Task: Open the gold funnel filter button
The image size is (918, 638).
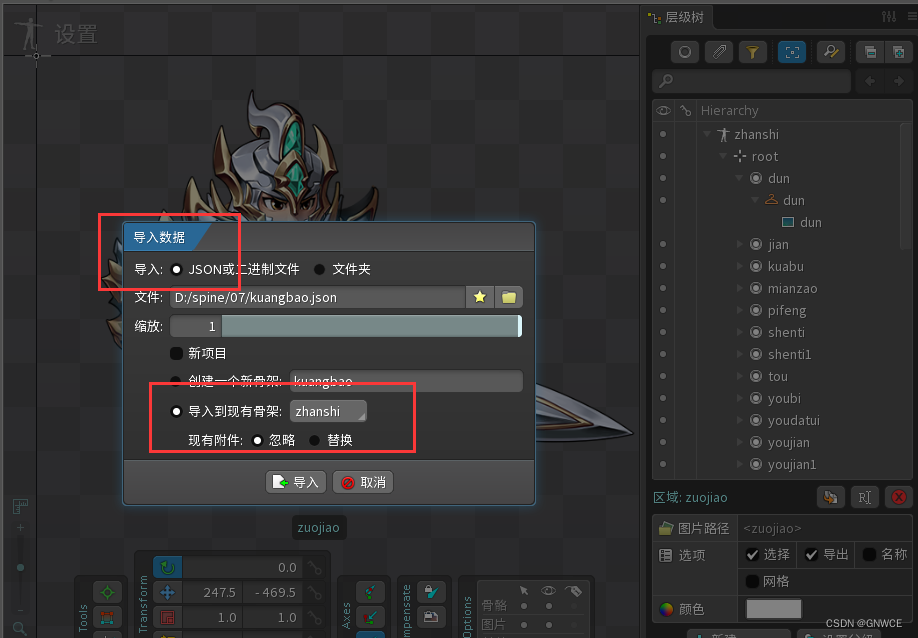Action: [752, 52]
